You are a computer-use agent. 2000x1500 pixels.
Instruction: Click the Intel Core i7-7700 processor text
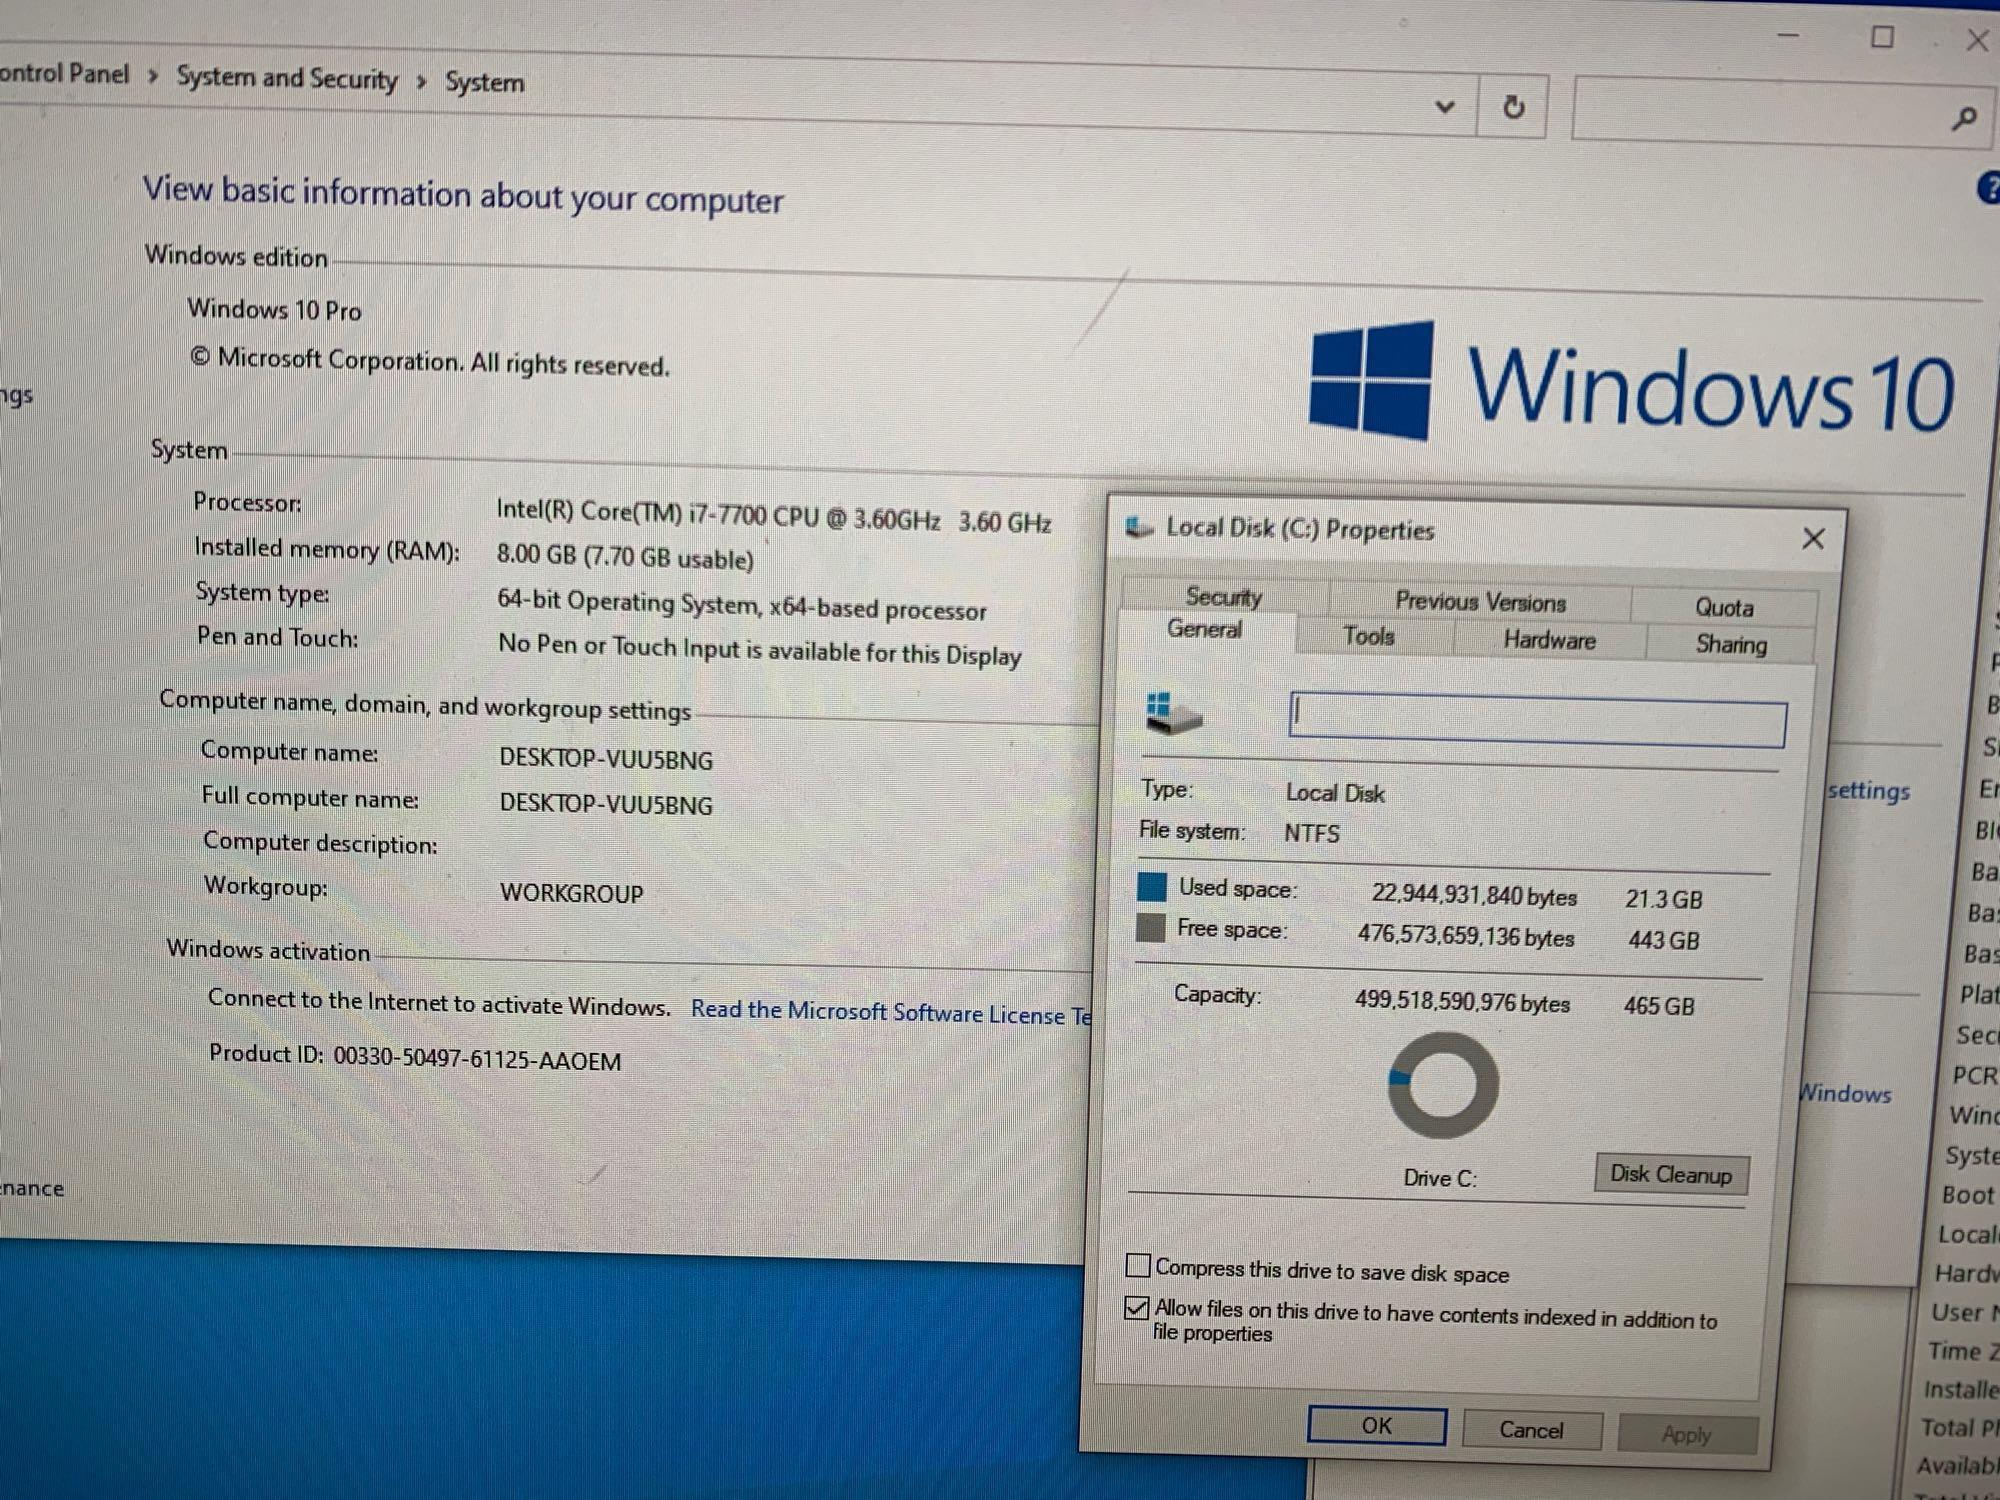coord(773,516)
